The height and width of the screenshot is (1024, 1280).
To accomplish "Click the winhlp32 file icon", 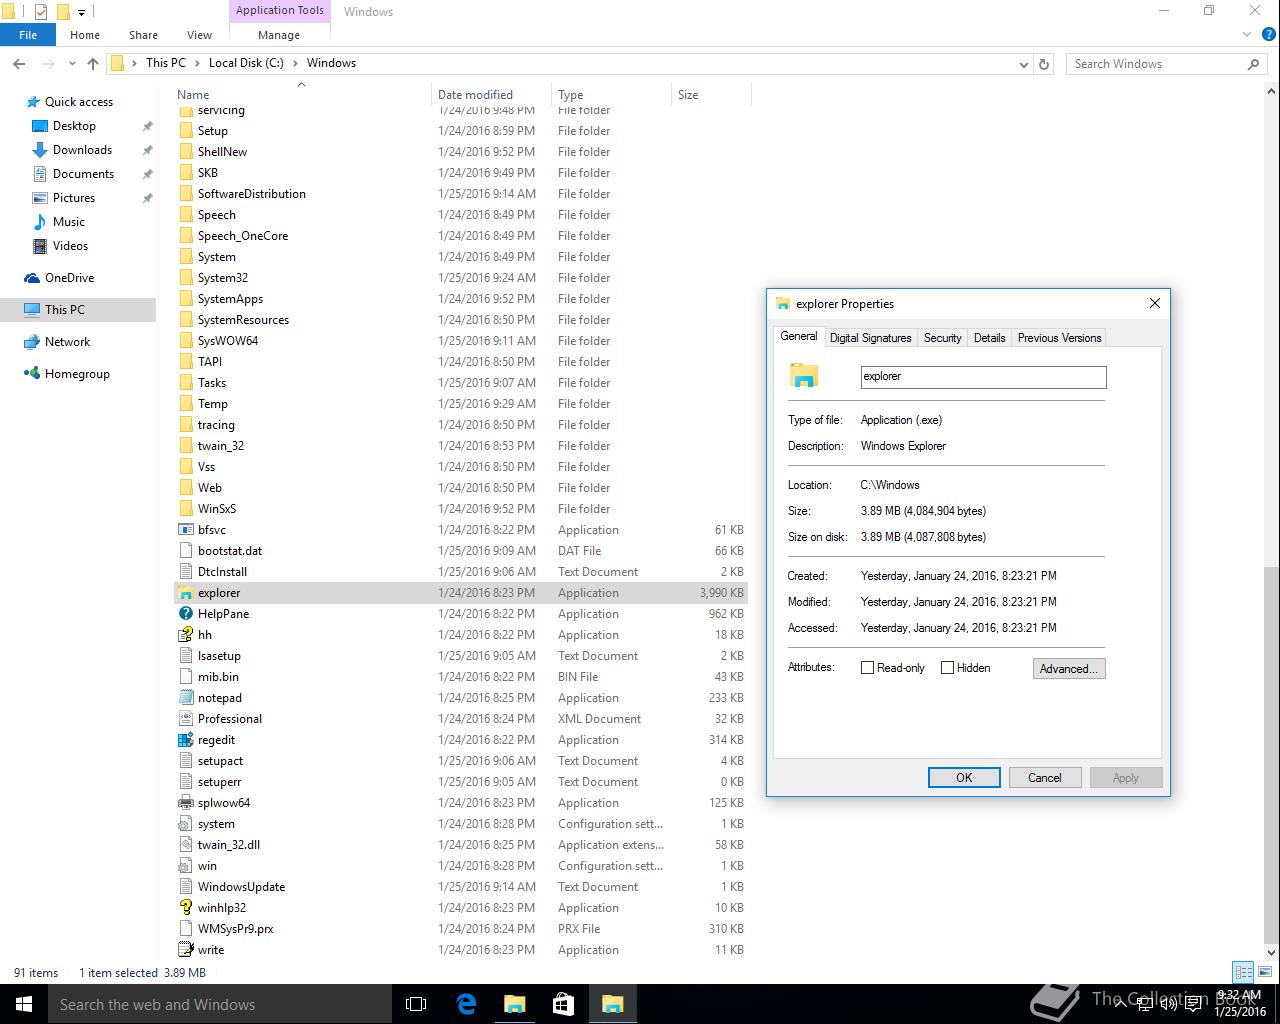I will (x=185, y=908).
